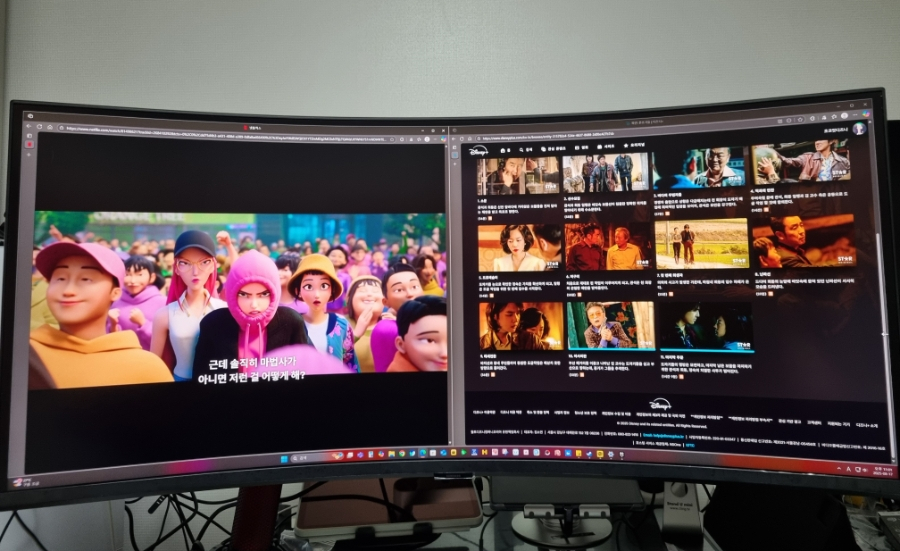Open Settings gear on the Windows taskbar
The image size is (900, 551).
(611, 455)
